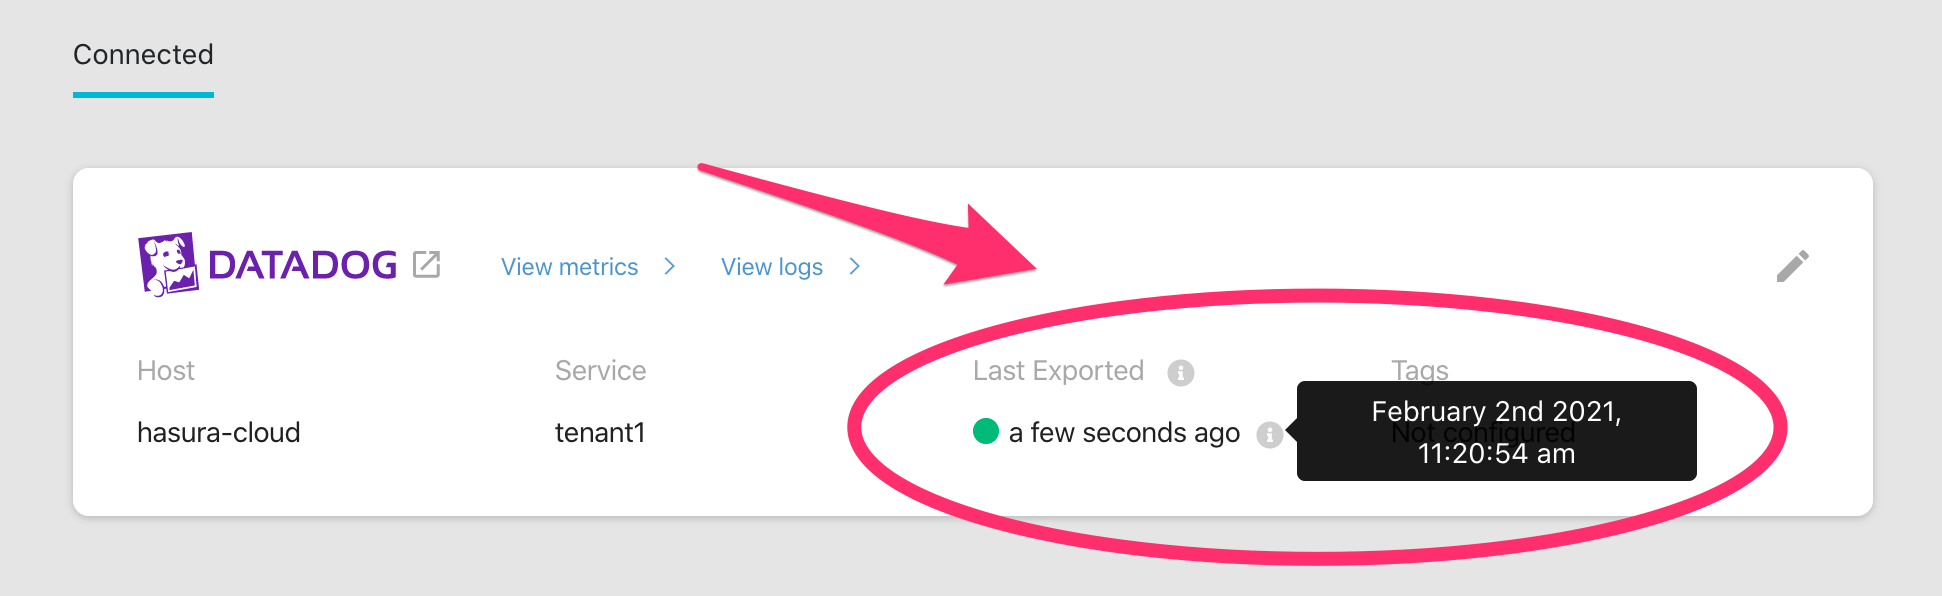The image size is (1942, 596).
Task: Click the green export status indicator
Action: (985, 431)
